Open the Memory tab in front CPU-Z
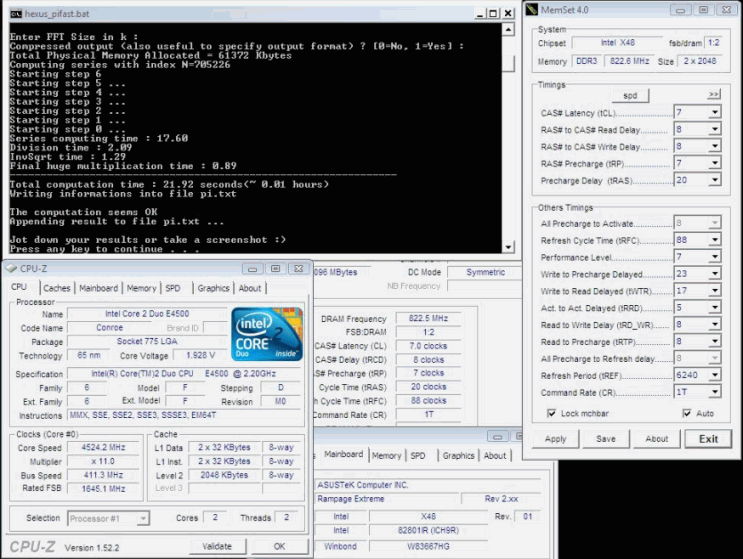743x559 pixels. (x=141, y=288)
